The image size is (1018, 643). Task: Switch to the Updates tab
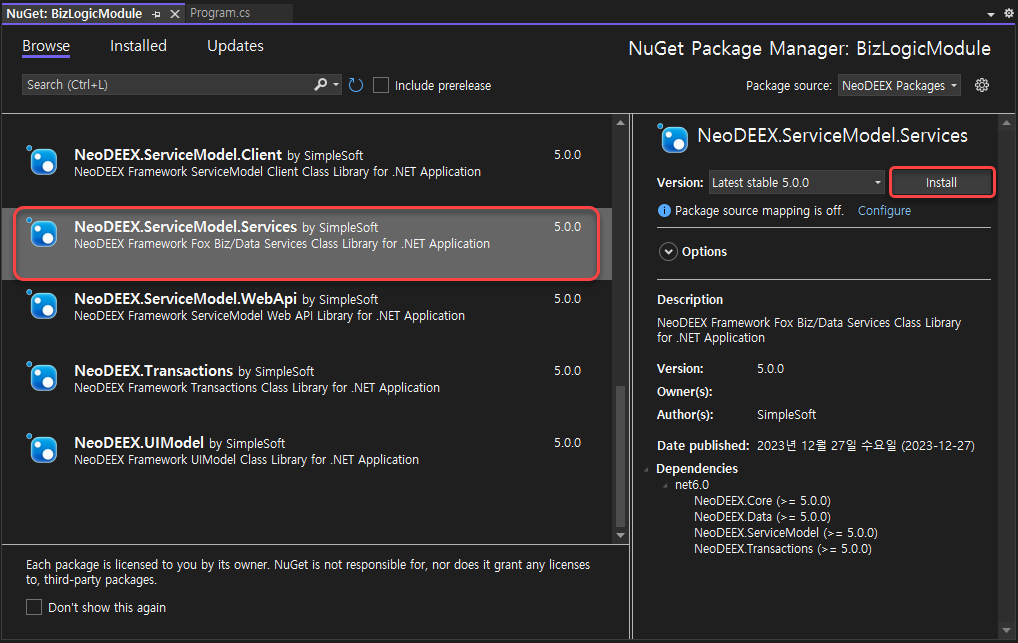pos(235,46)
